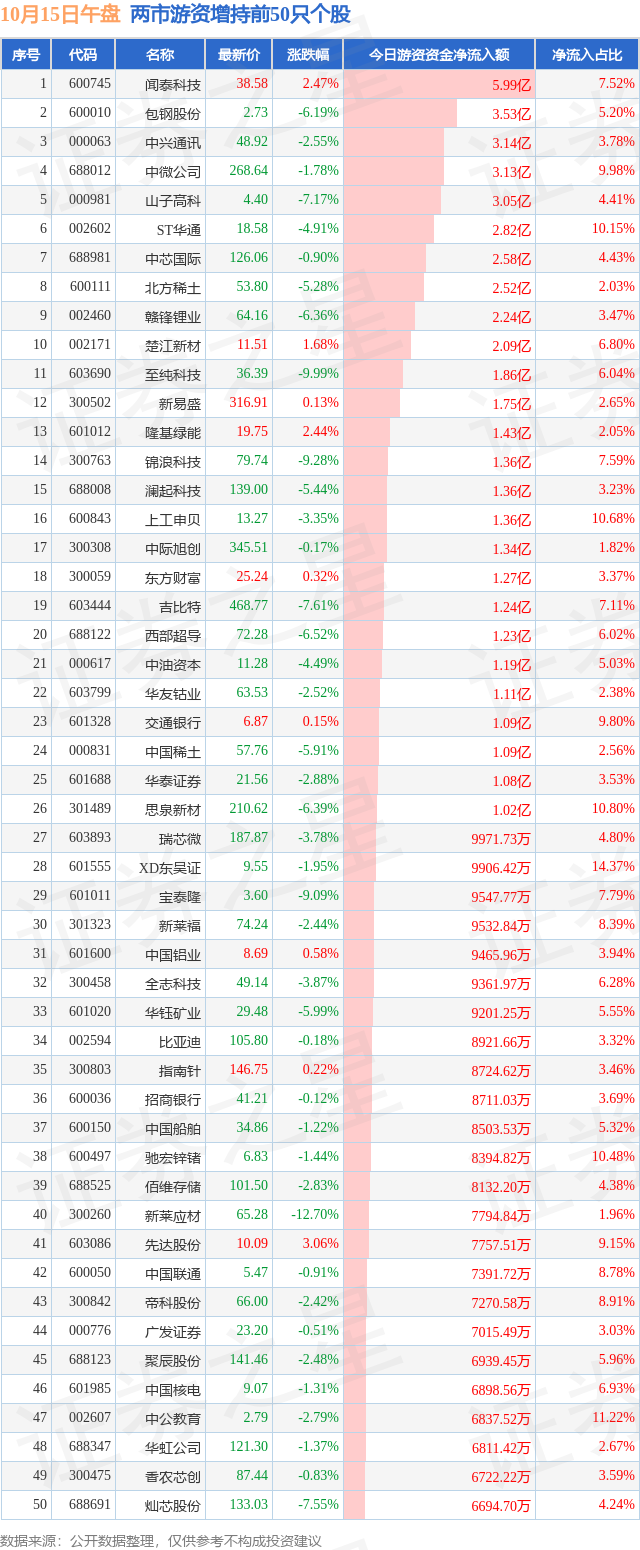This screenshot has height=1550, width=640.
Task: Click the 中油资本 stock name
Action: [x=173, y=665]
